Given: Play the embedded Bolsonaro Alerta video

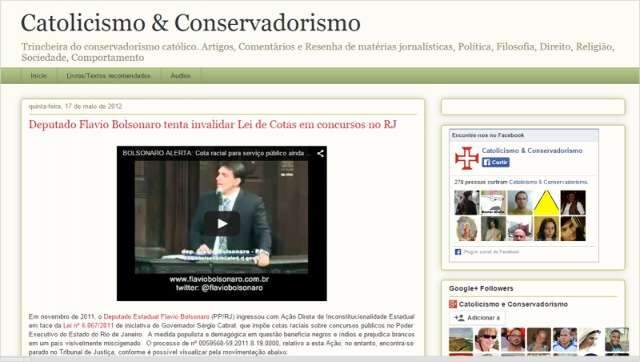Looking at the screenshot, I should pyautogui.click(x=222, y=223).
